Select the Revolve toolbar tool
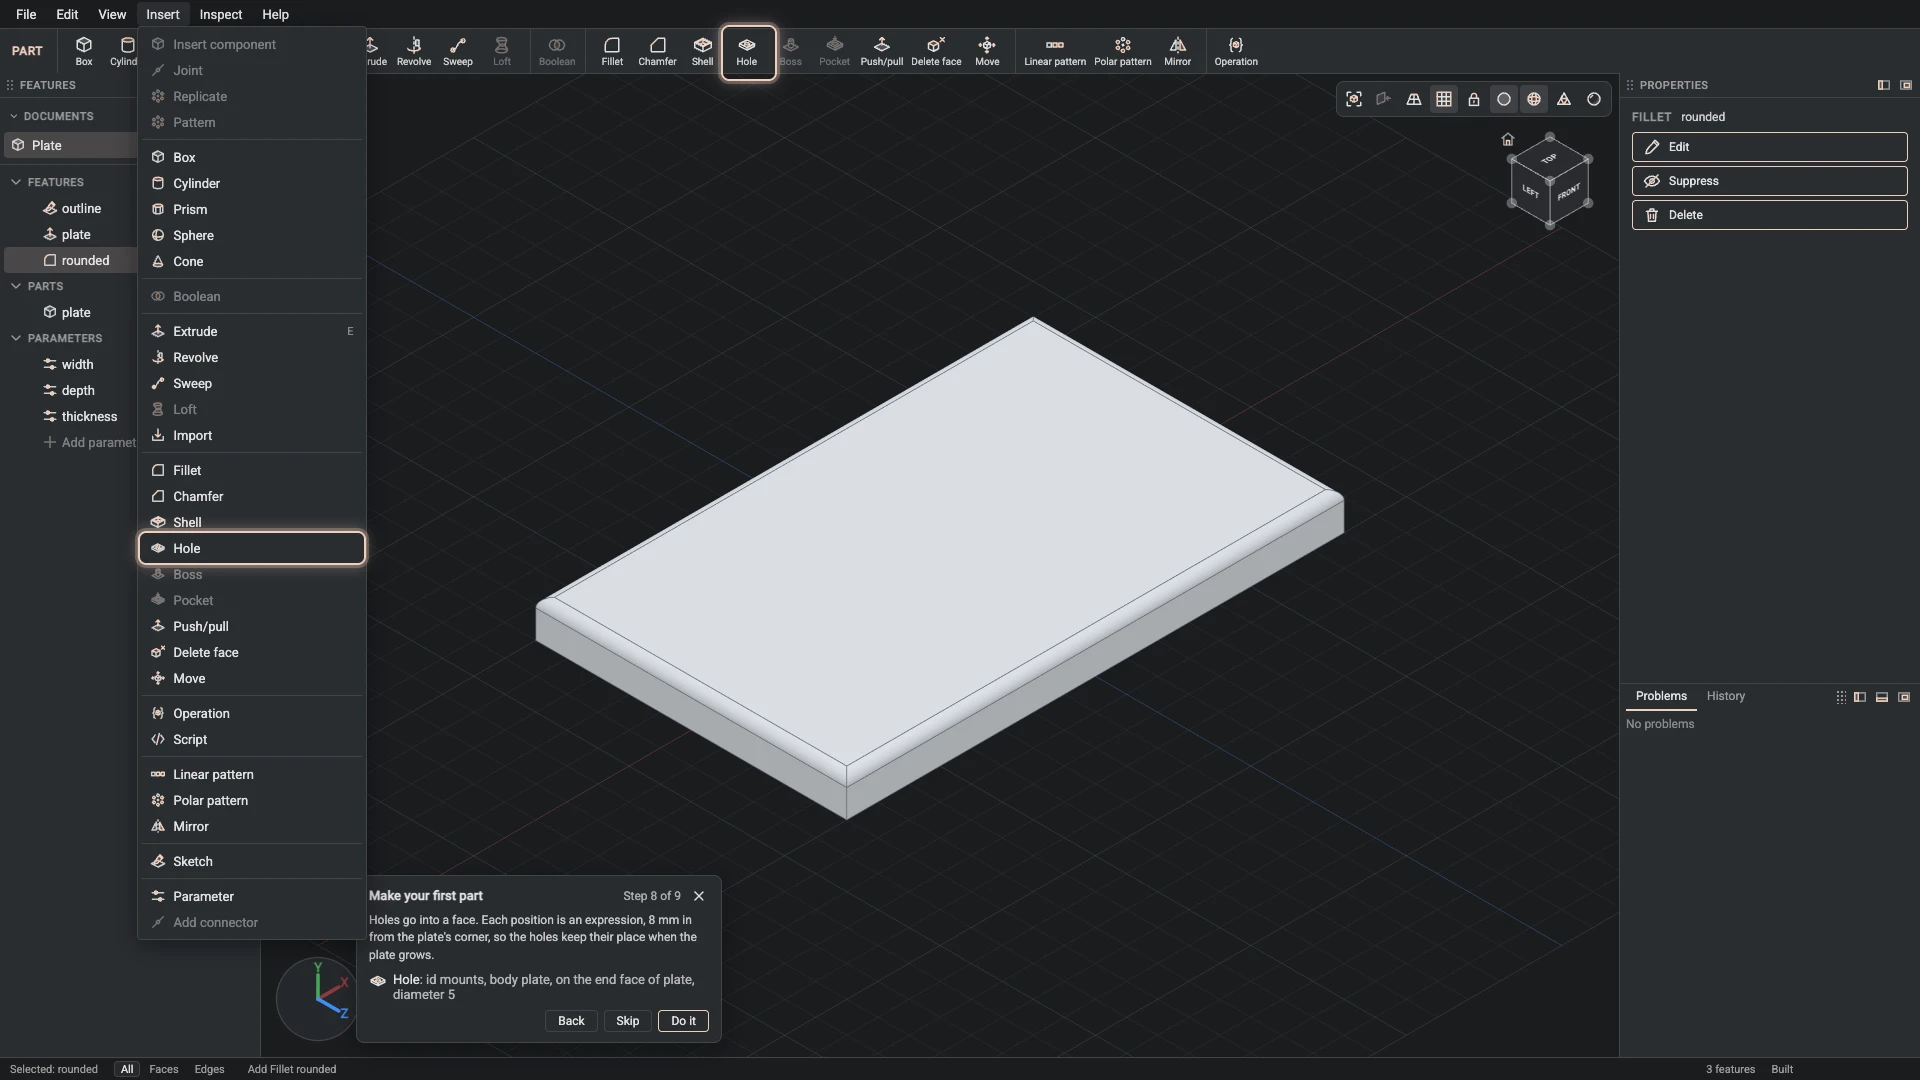Screen dimensions: 1920x1080 pos(414,51)
